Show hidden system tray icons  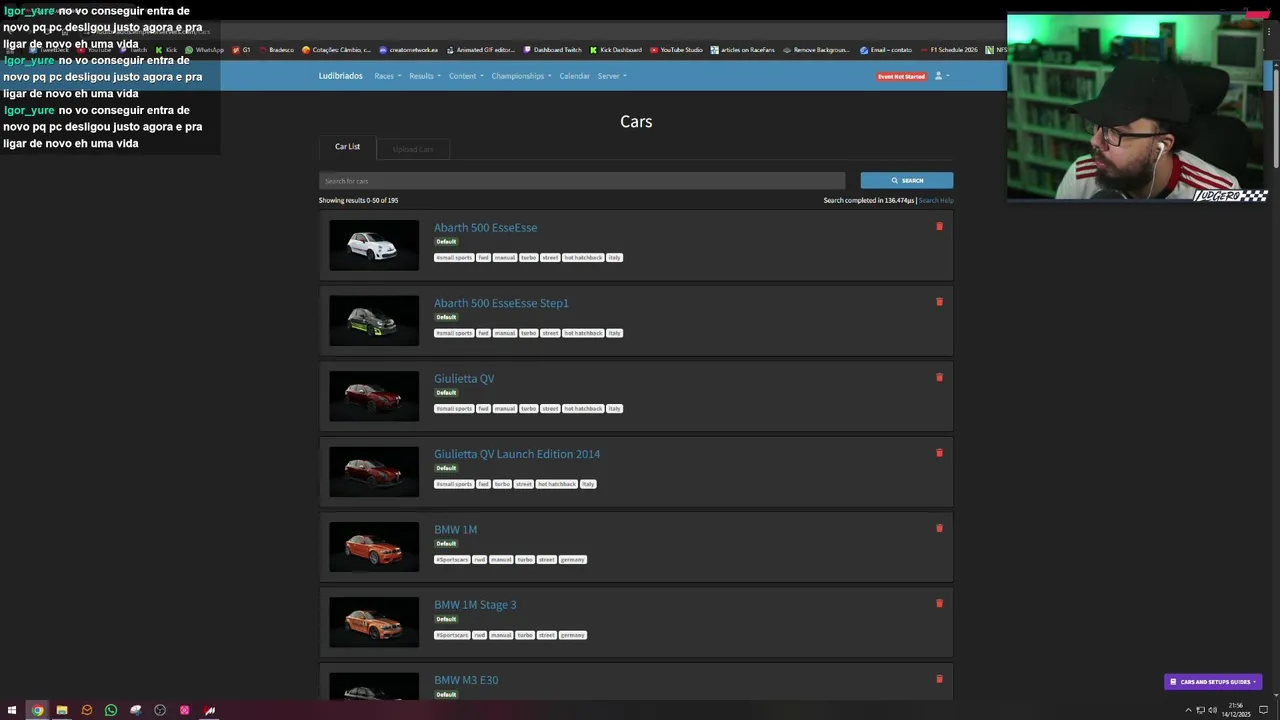click(1188, 710)
